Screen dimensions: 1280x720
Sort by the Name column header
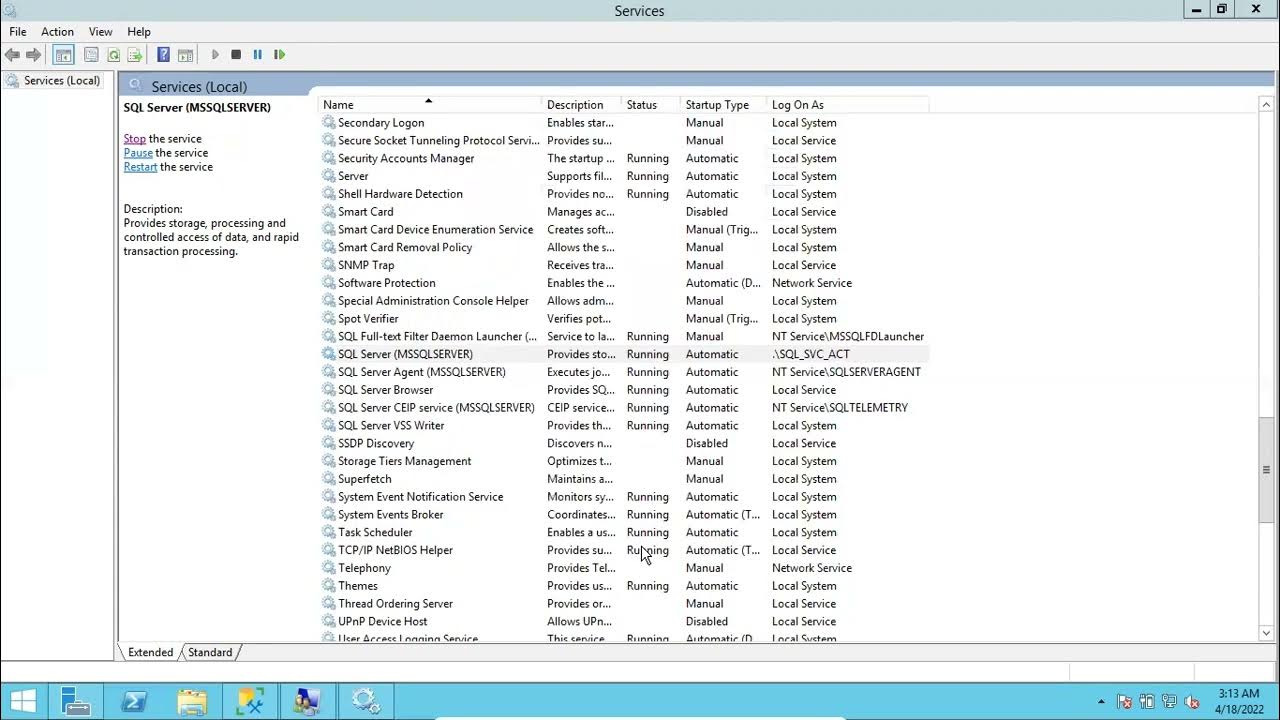pos(430,105)
